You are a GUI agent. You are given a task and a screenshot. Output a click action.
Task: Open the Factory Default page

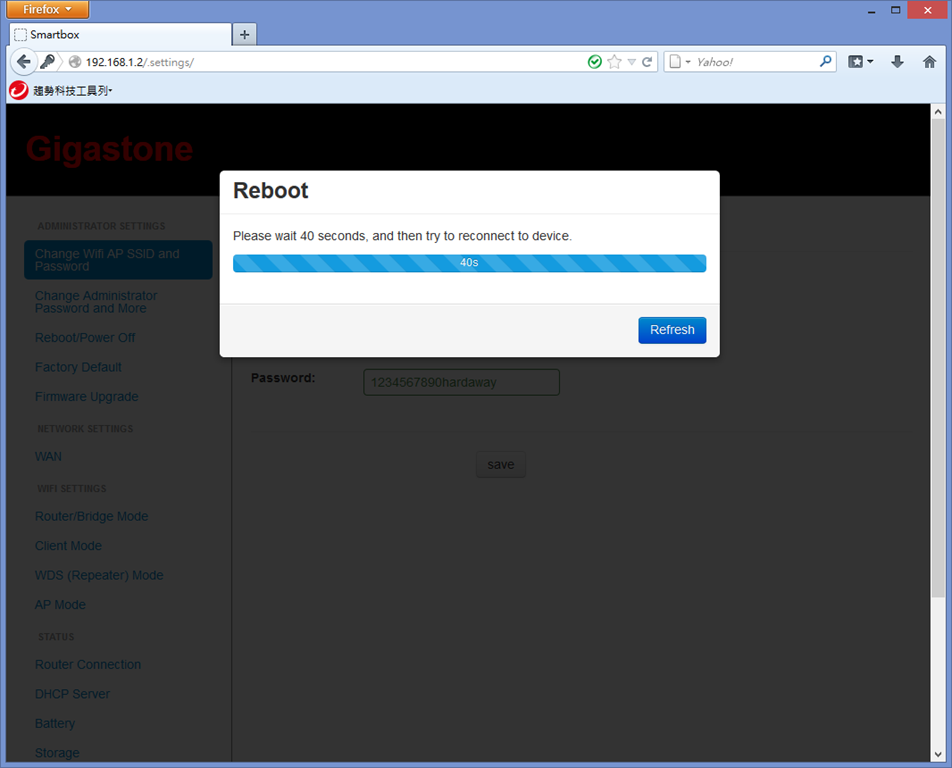(78, 367)
